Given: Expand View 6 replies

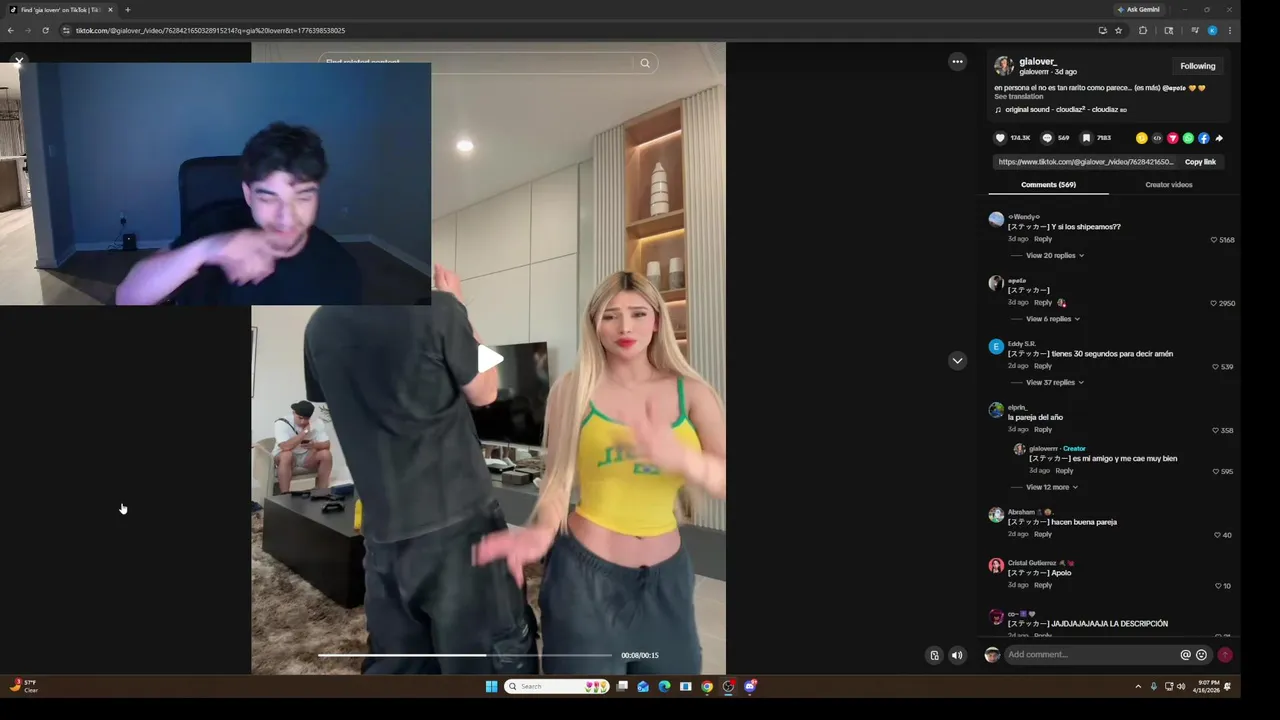Looking at the screenshot, I should 1053,319.
